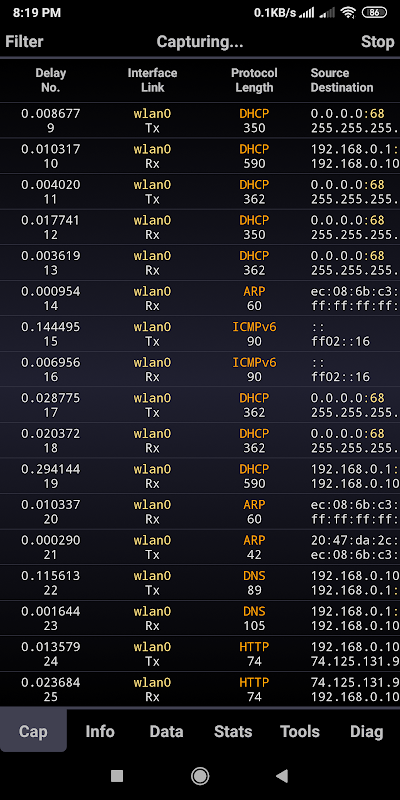Open the Tools tab
Screen dimensions: 400x800
[300, 731]
